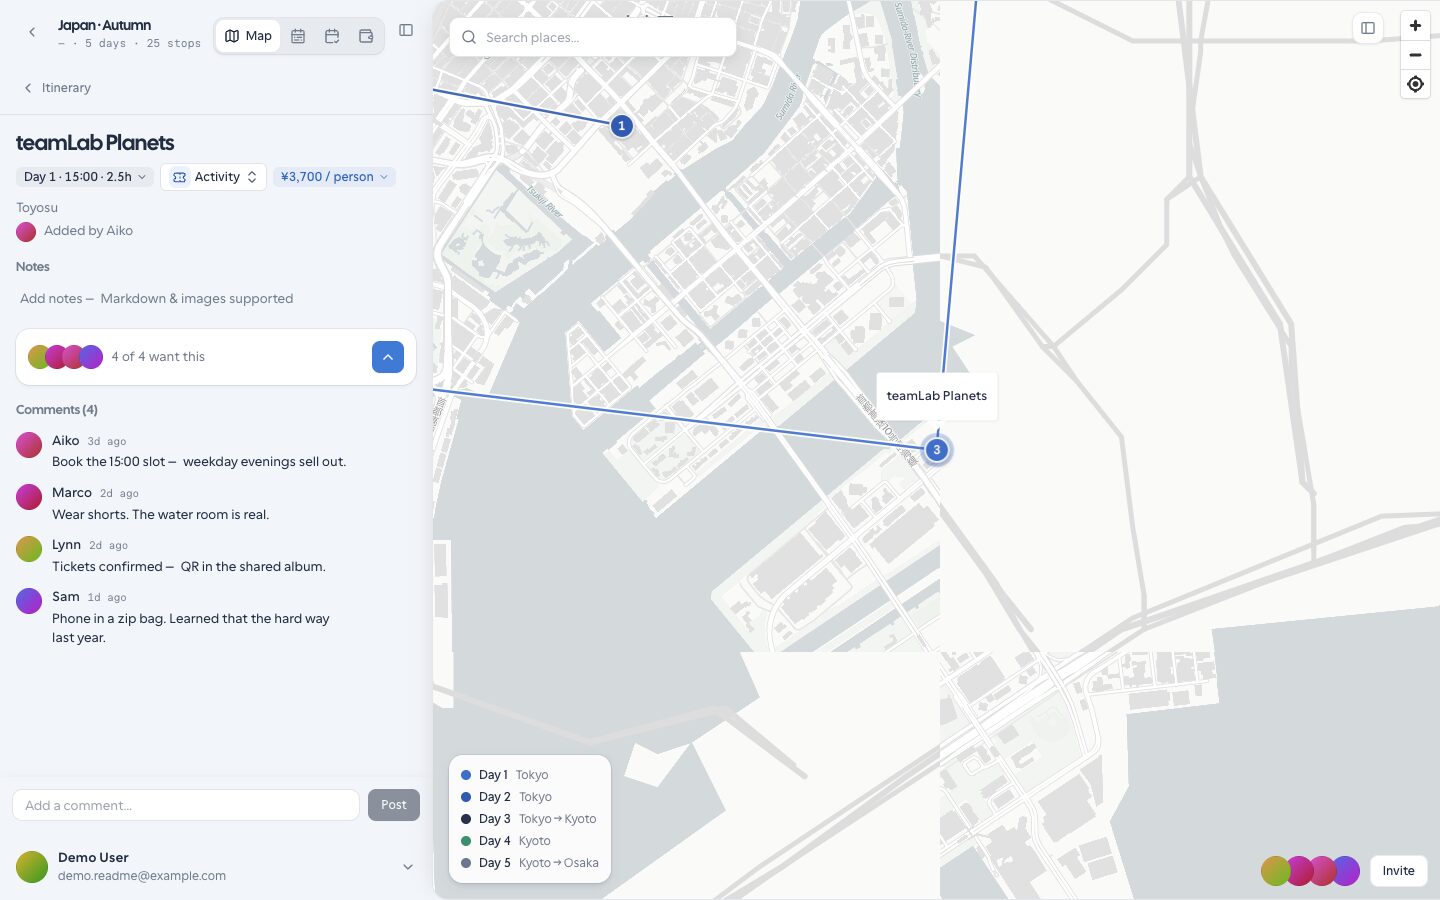Select map marker 1
The width and height of the screenshot is (1440, 900).
coord(622,126)
